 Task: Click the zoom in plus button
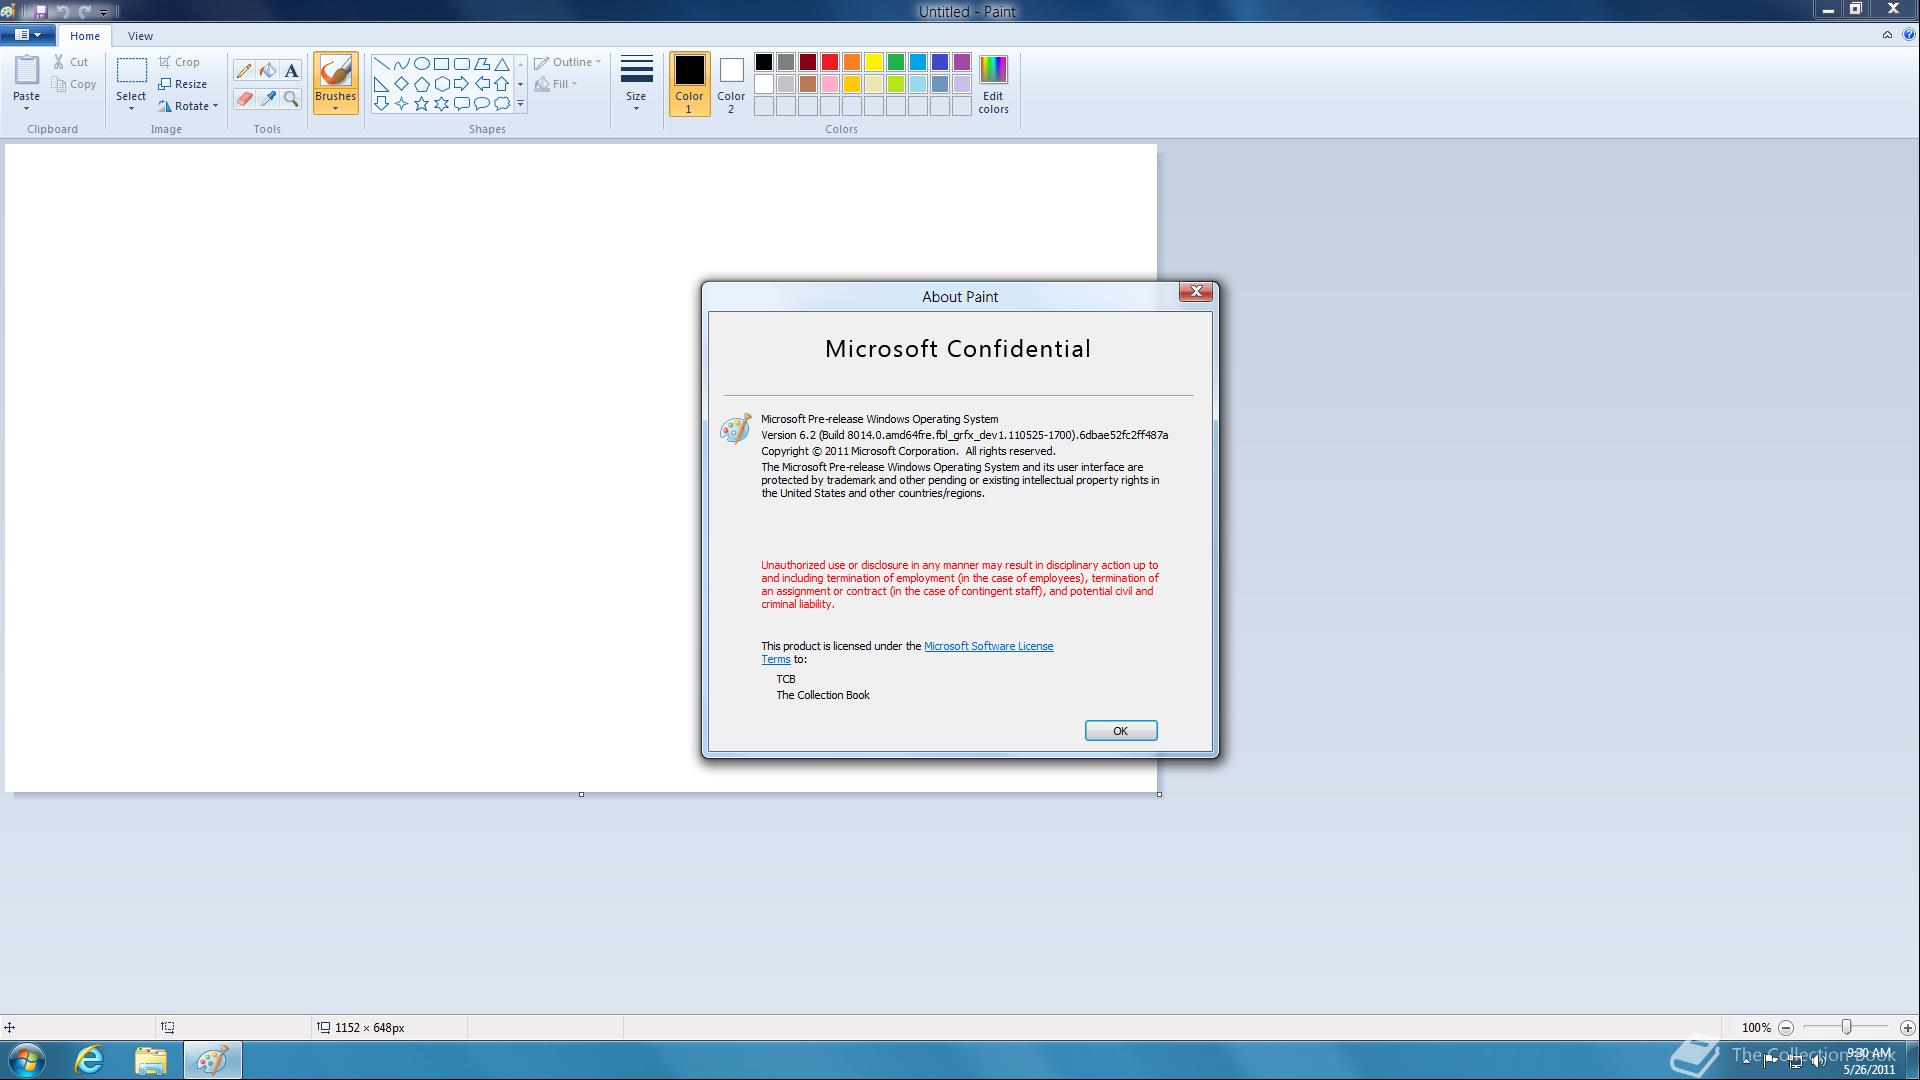(1907, 1028)
